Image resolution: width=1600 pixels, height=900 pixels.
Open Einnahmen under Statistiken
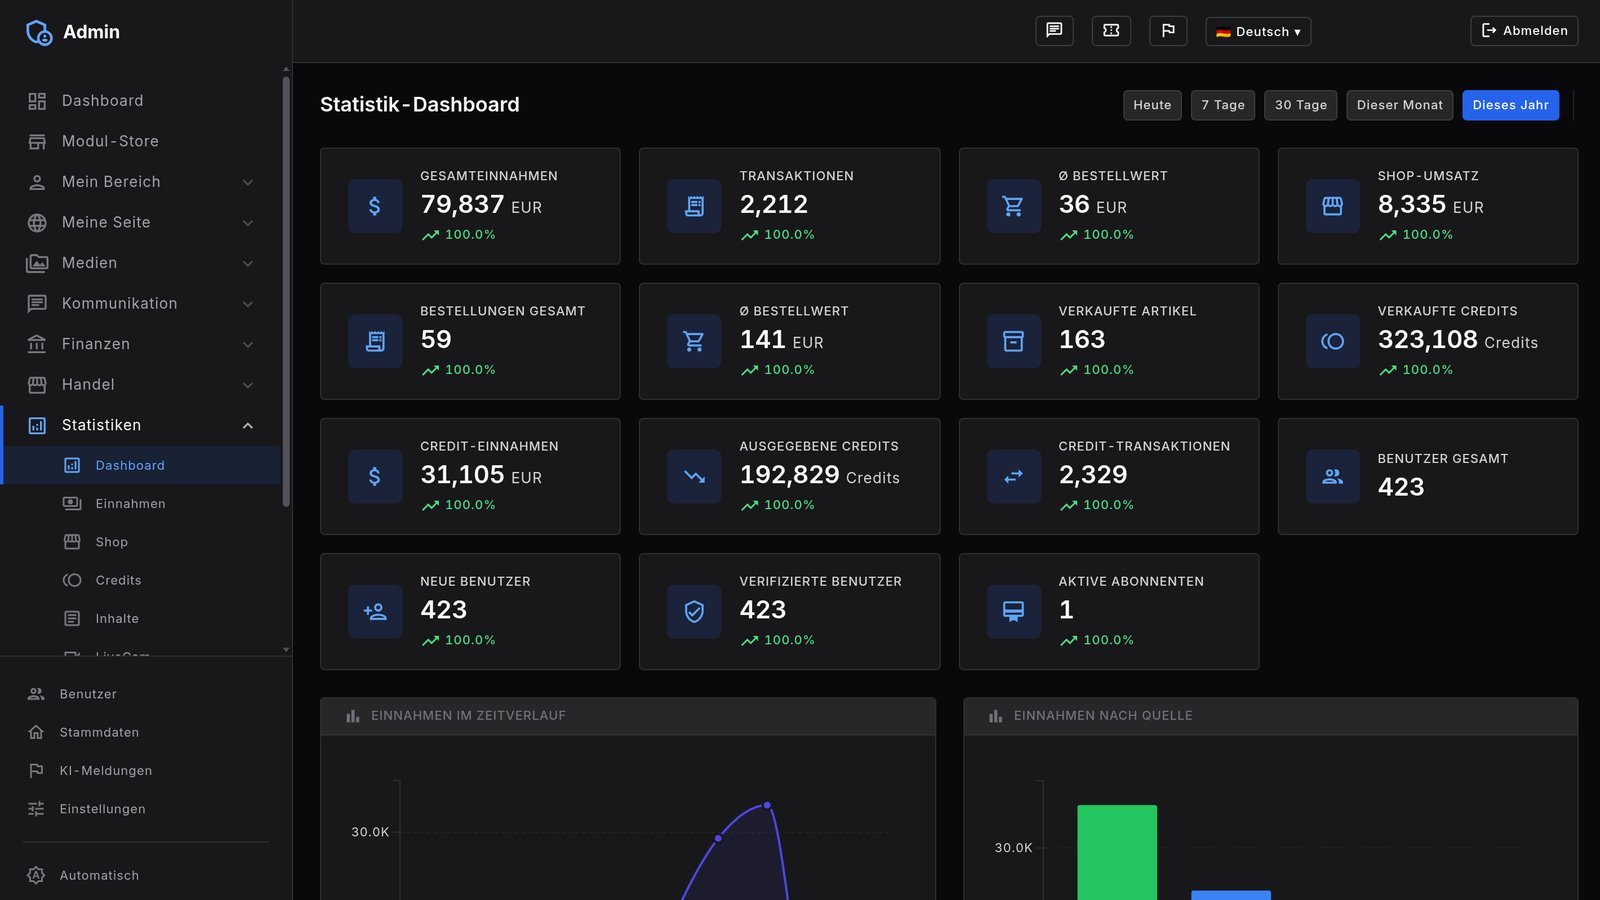tap(141, 504)
